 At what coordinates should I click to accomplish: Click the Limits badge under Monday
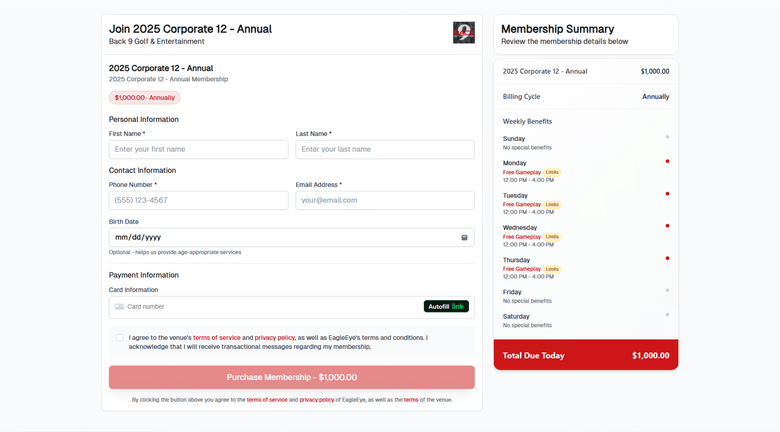[x=552, y=172]
